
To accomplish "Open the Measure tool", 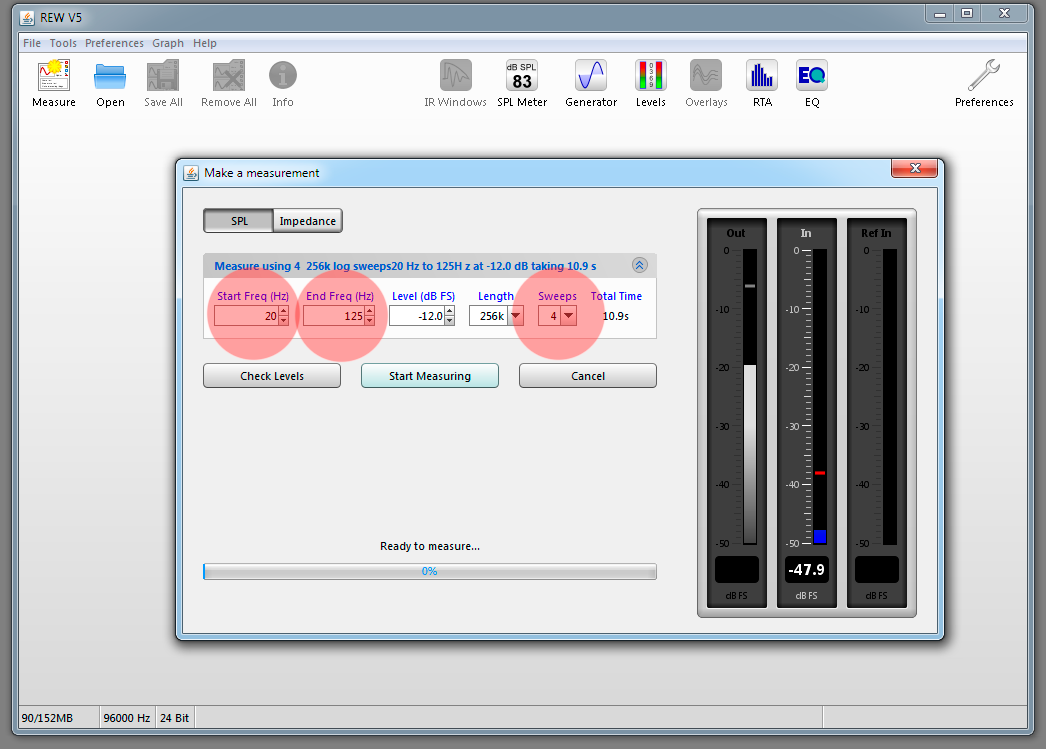I will tap(54, 83).
